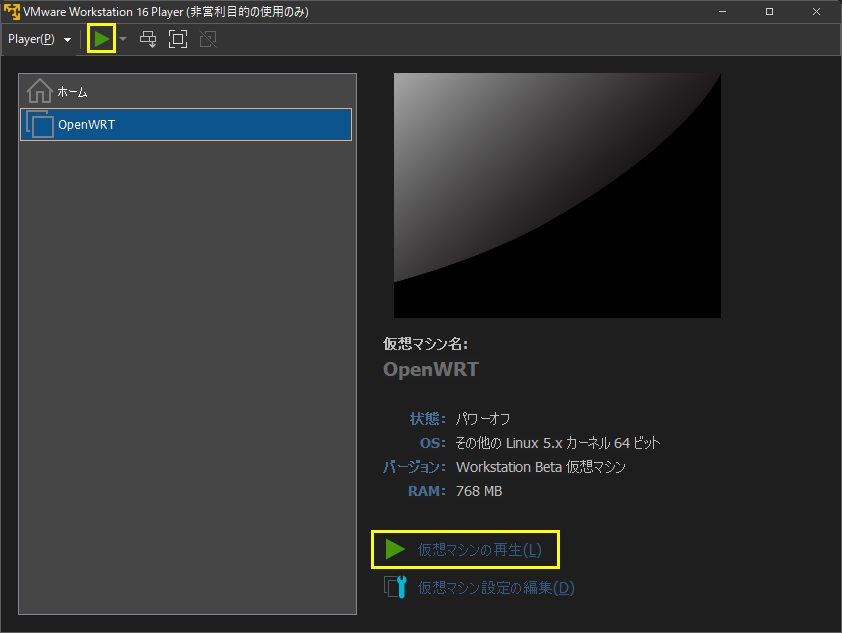842x633 pixels.
Task: Click the パワーオフ status value
Action: pyautogui.click(x=483, y=419)
